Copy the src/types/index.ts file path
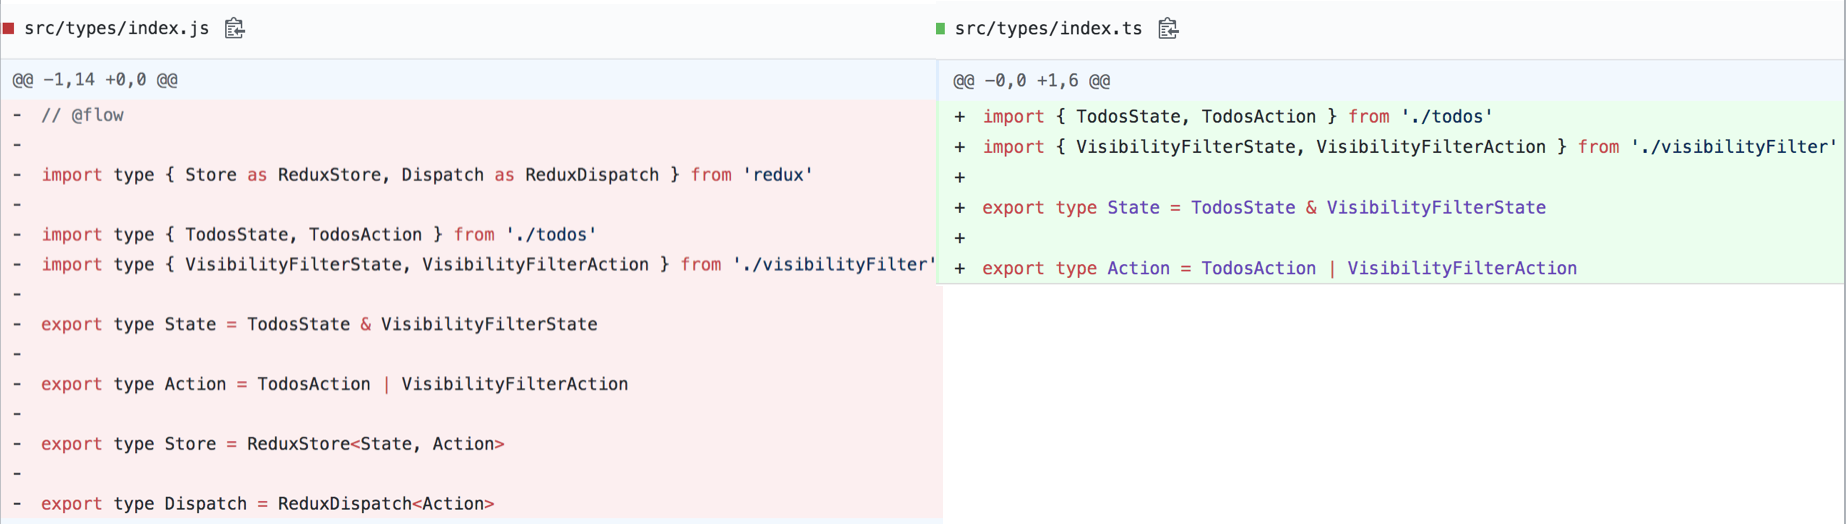The image size is (1846, 524). 1168,28
